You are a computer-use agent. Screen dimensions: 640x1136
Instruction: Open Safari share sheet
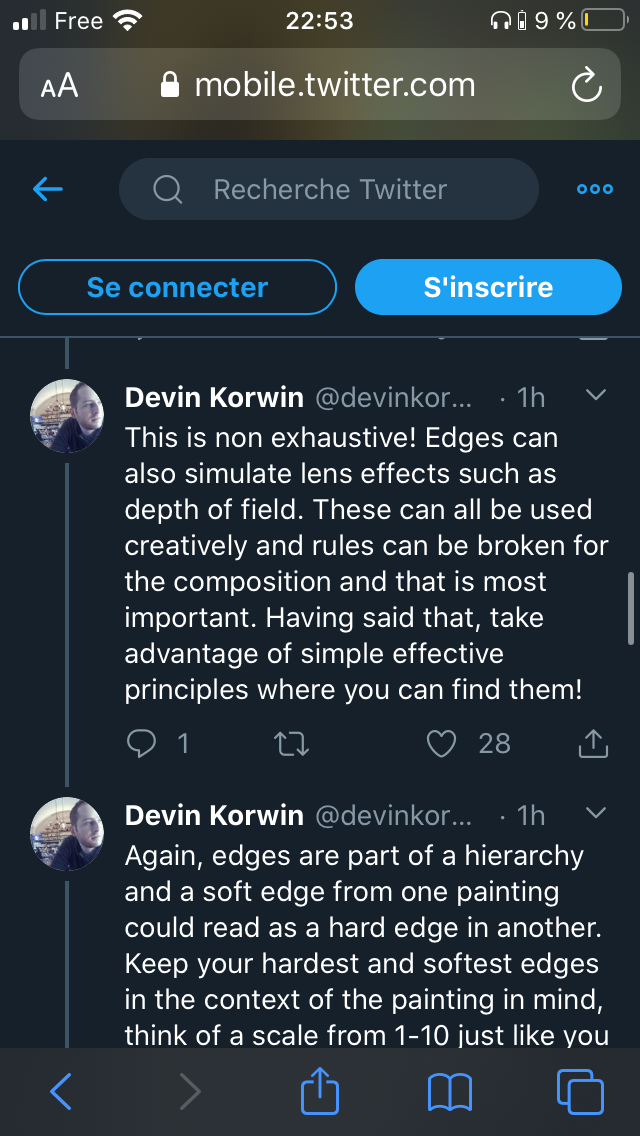coord(321,1092)
